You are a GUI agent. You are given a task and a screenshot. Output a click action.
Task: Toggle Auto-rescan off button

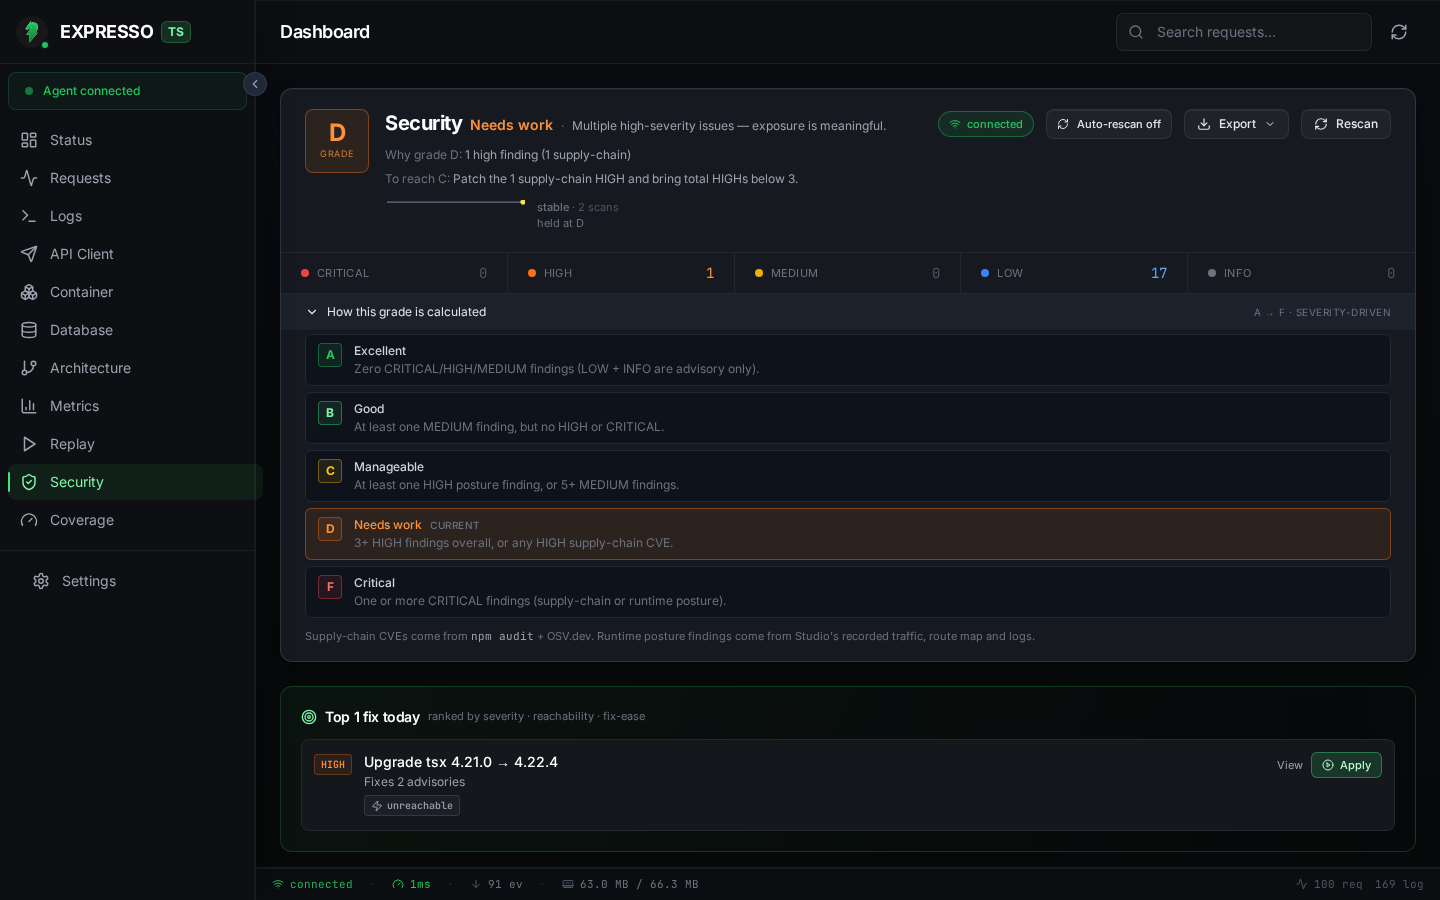pyautogui.click(x=1109, y=124)
